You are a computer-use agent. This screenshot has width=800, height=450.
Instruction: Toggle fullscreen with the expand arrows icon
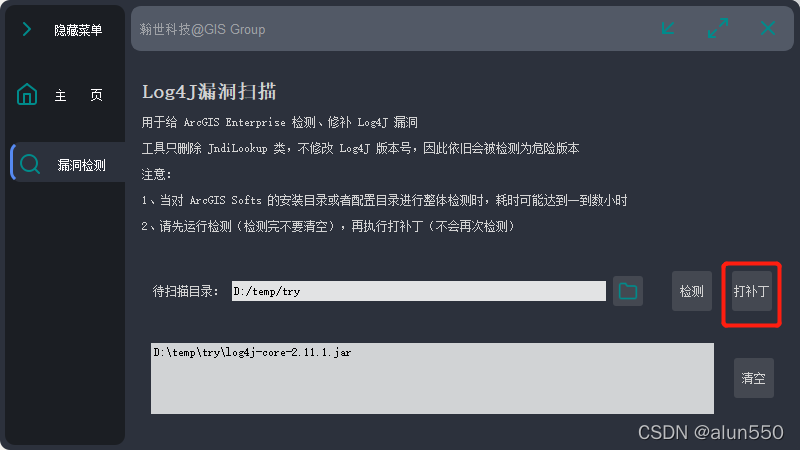718,28
